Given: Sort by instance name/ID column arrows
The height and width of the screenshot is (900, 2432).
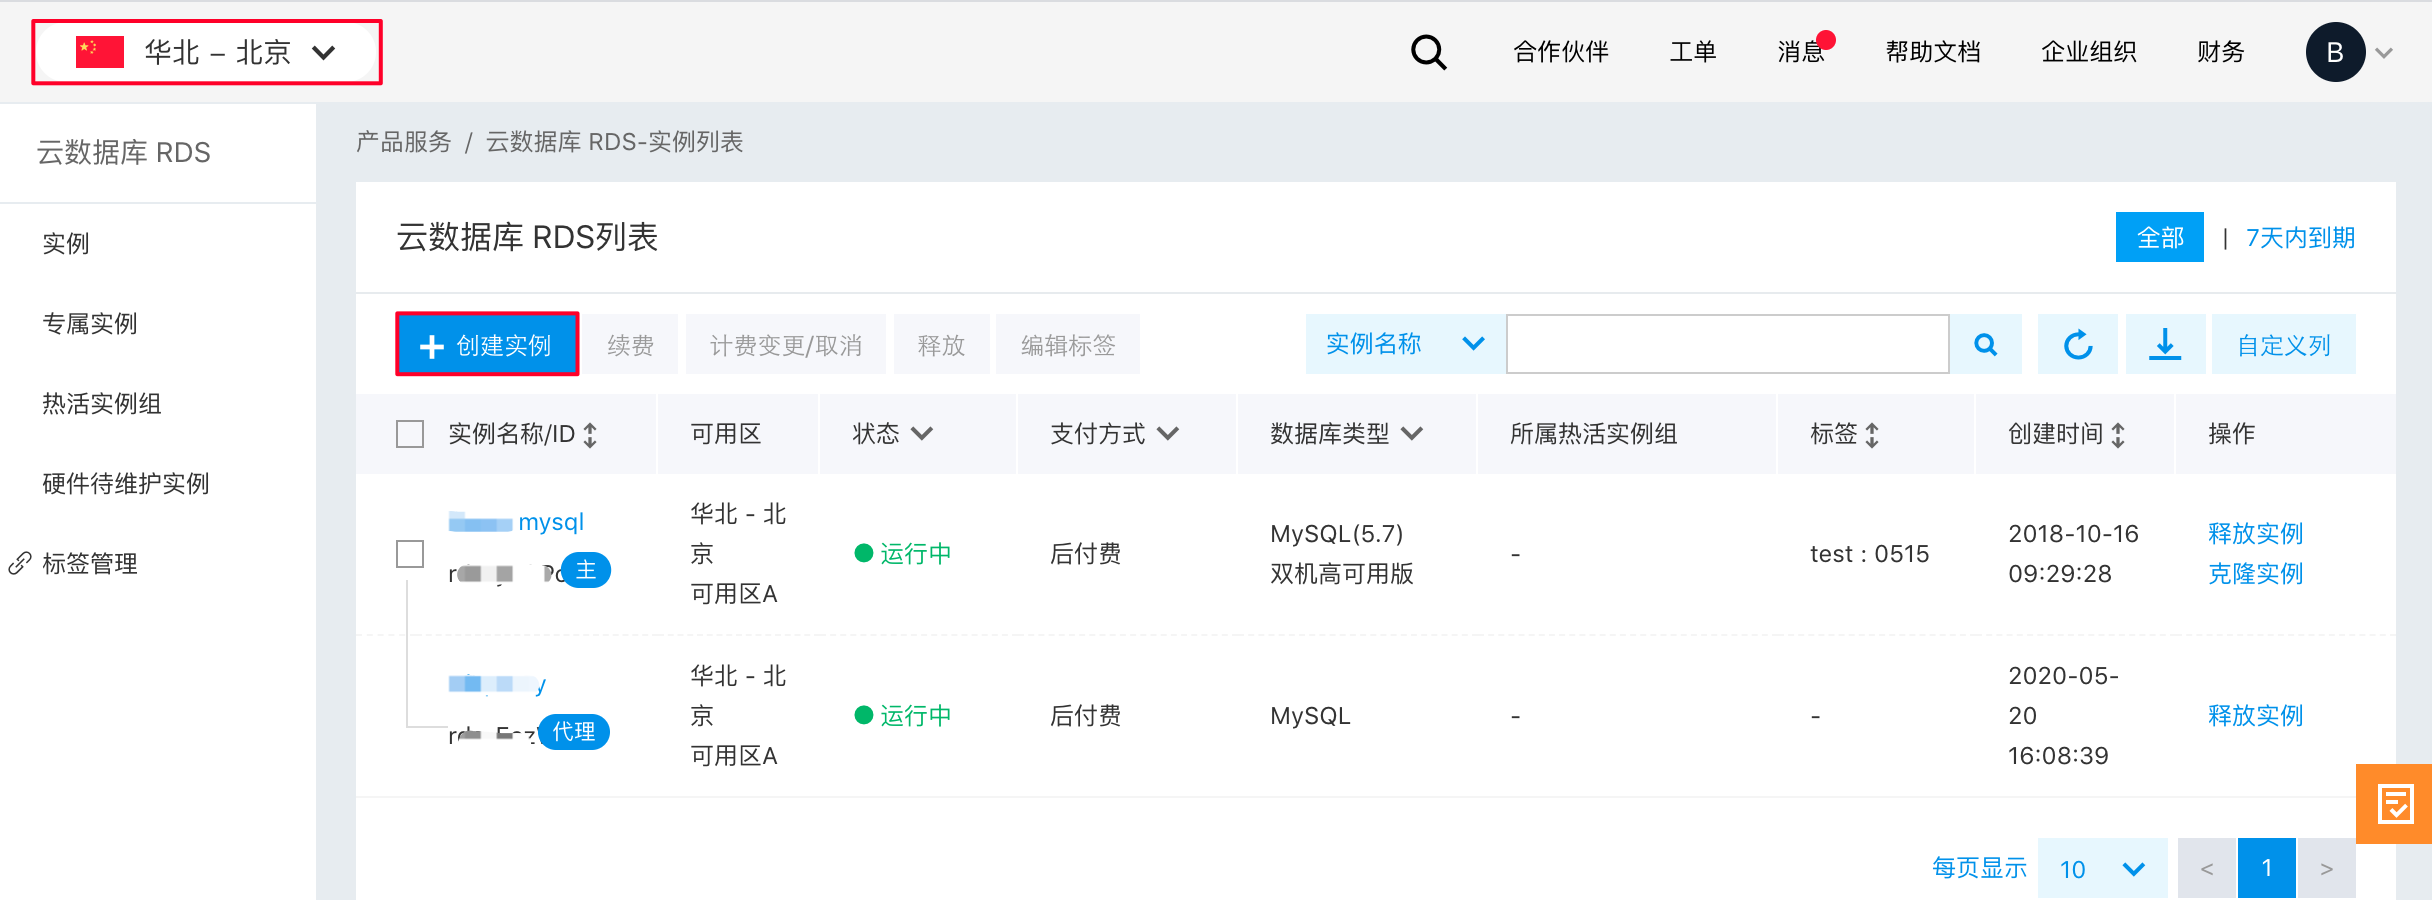Looking at the screenshot, I should click(x=591, y=435).
